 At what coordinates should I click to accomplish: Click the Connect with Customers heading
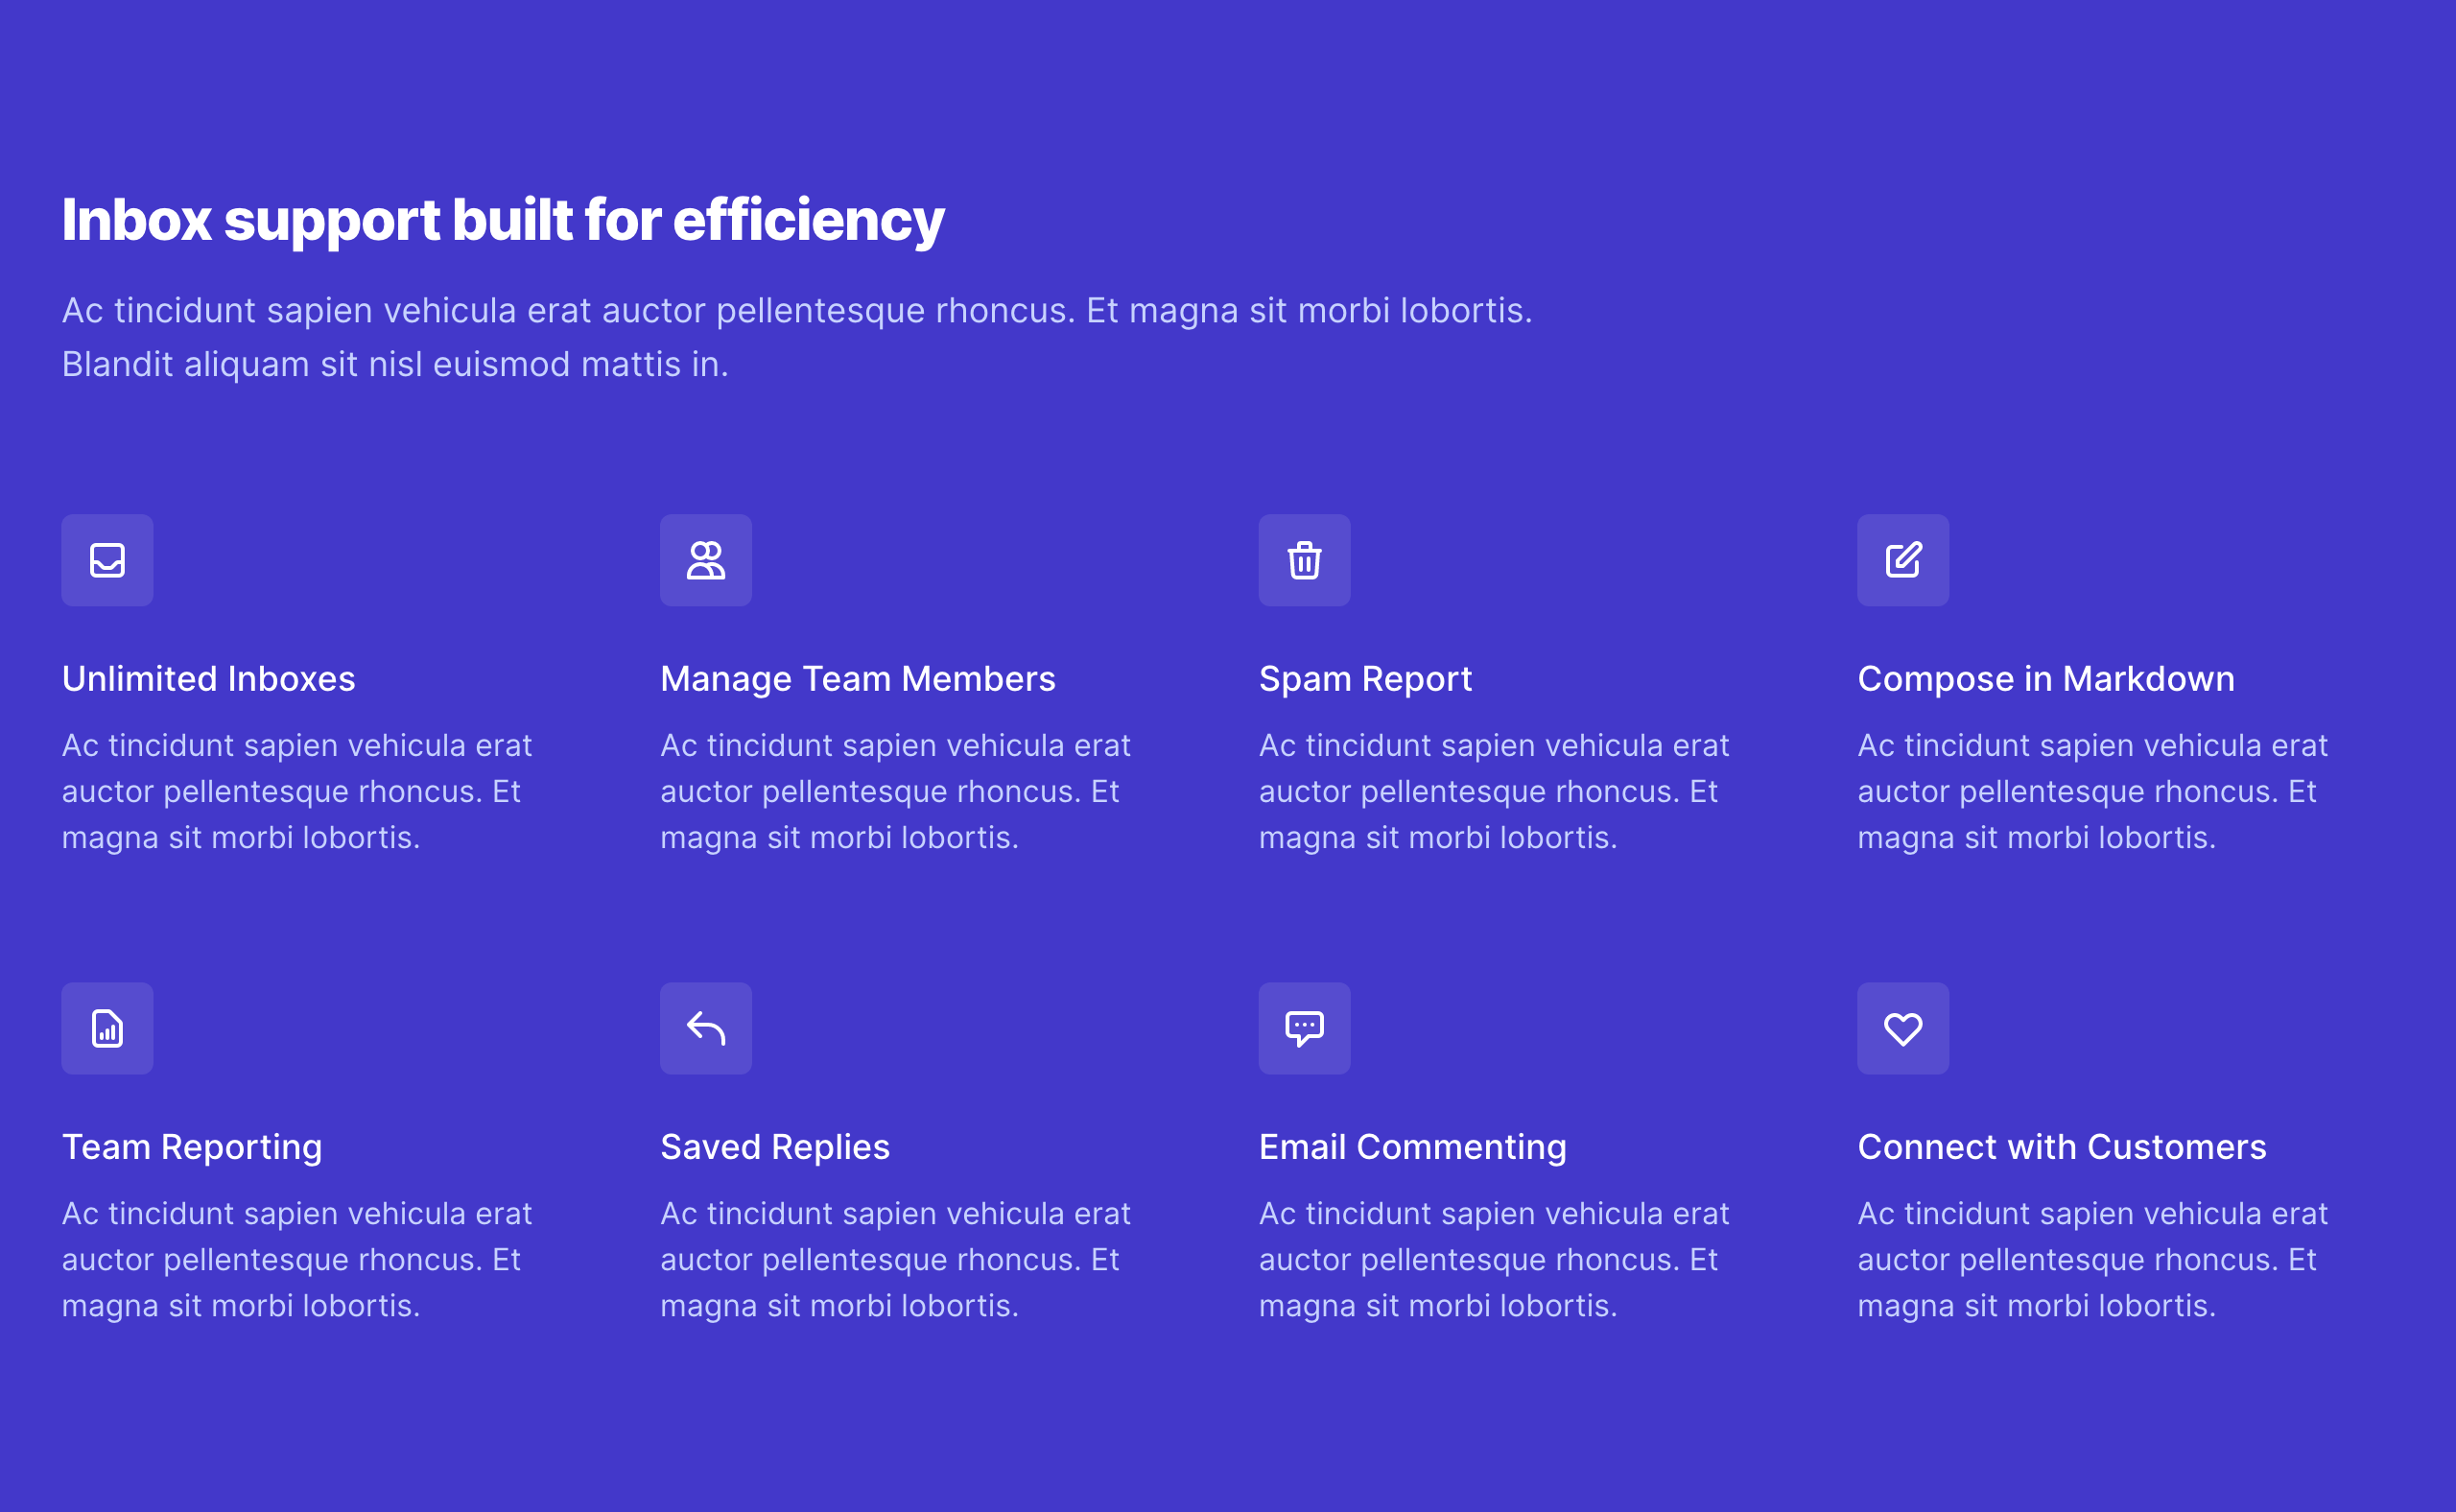pos(2061,1147)
